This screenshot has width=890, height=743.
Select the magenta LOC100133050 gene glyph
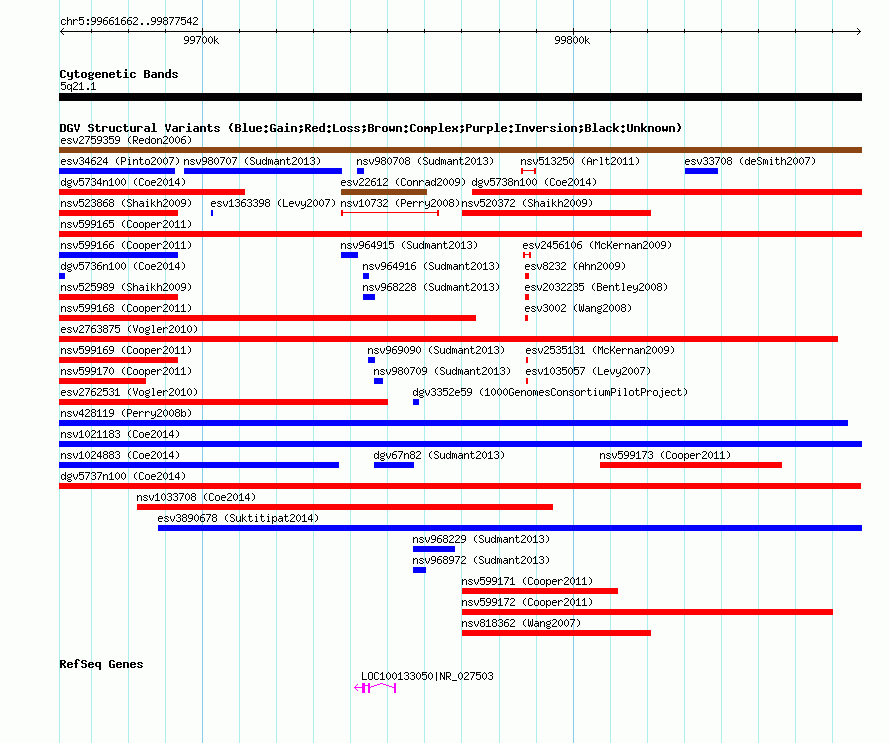[x=375, y=688]
